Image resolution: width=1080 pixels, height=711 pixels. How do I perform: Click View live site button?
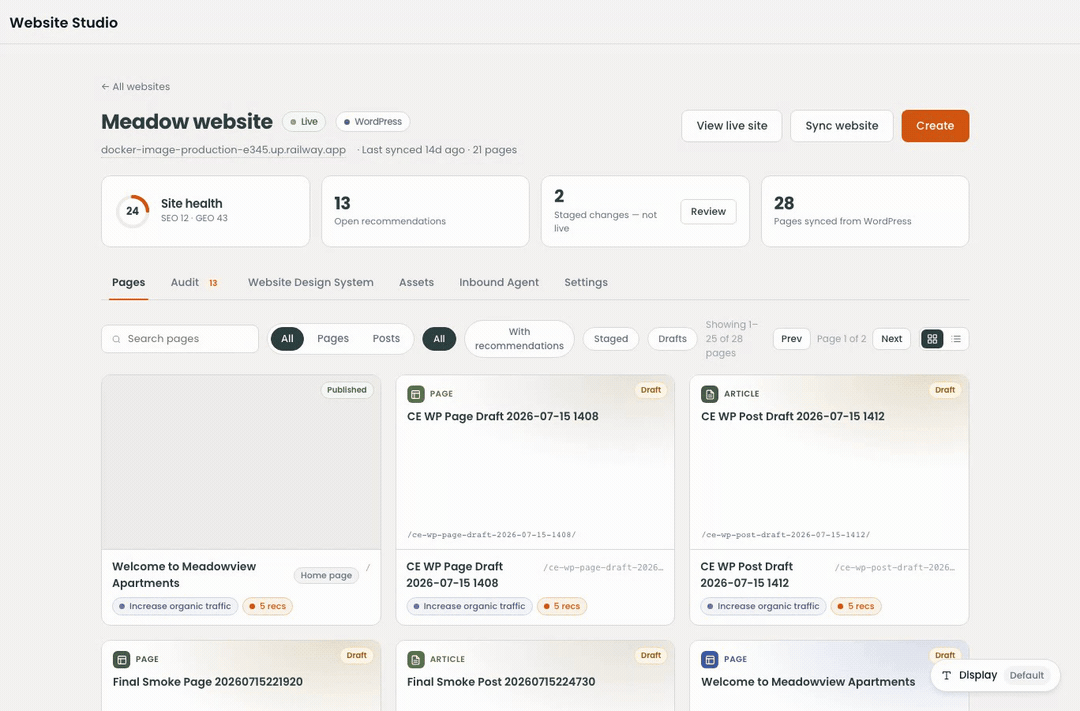pyautogui.click(x=731, y=126)
